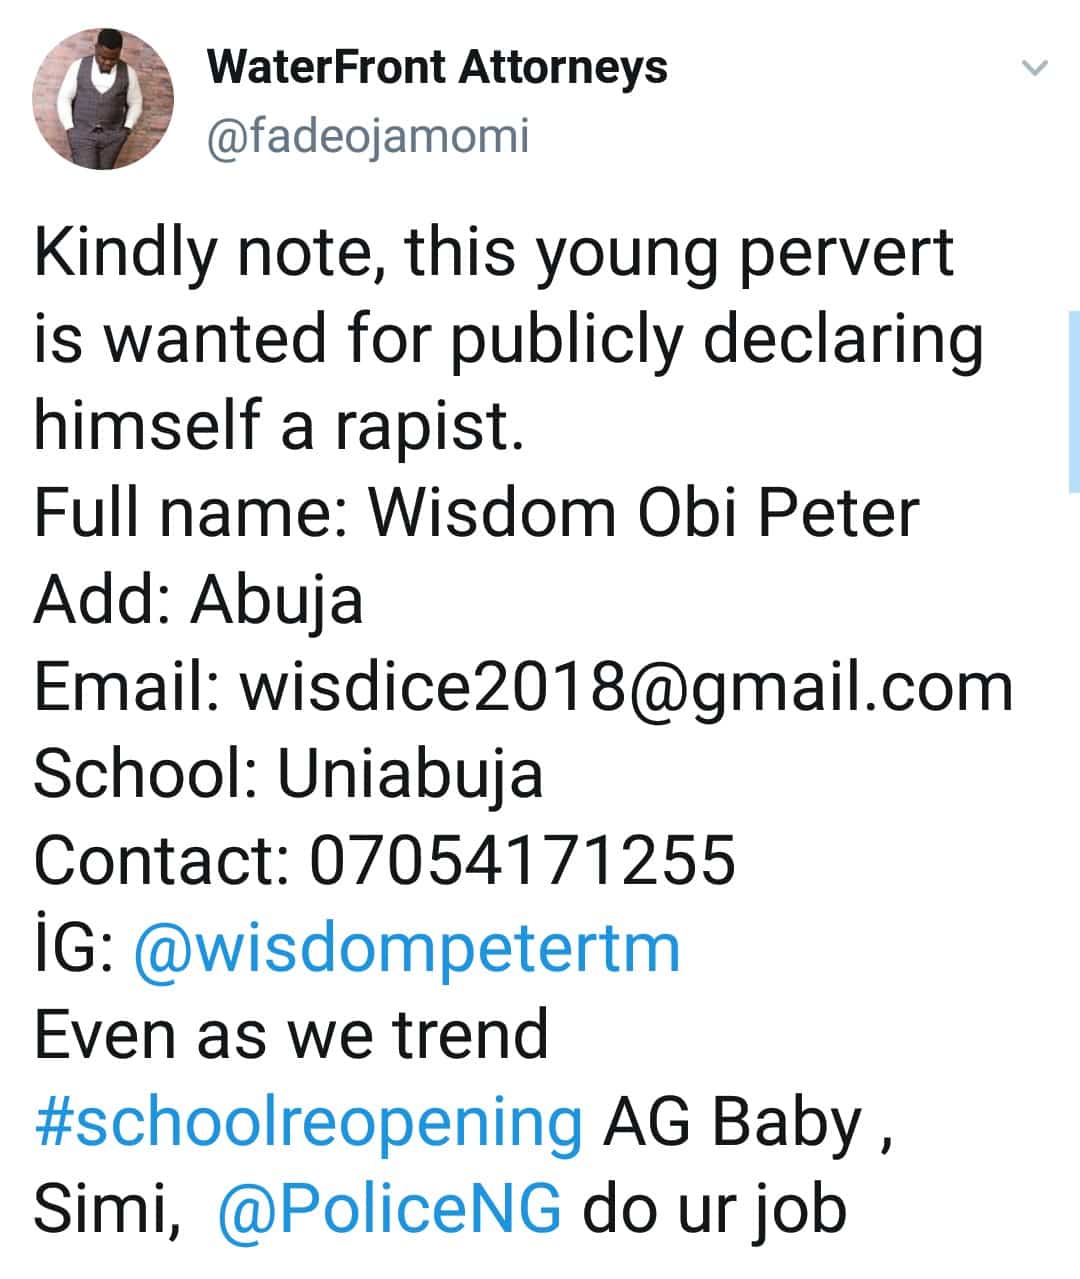The image size is (1080, 1279).
Task: Open the WaterFront Attorneys profile name
Action: (x=437, y=68)
